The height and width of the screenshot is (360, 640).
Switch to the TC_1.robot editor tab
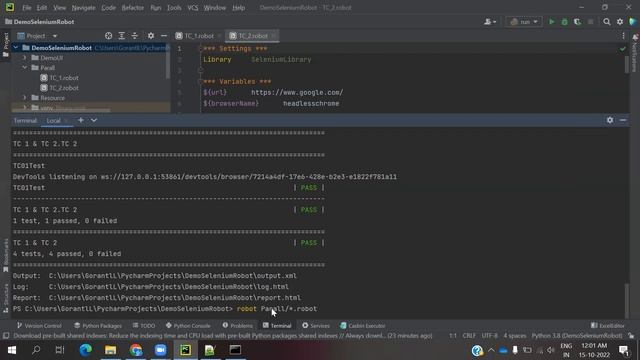click(198, 36)
